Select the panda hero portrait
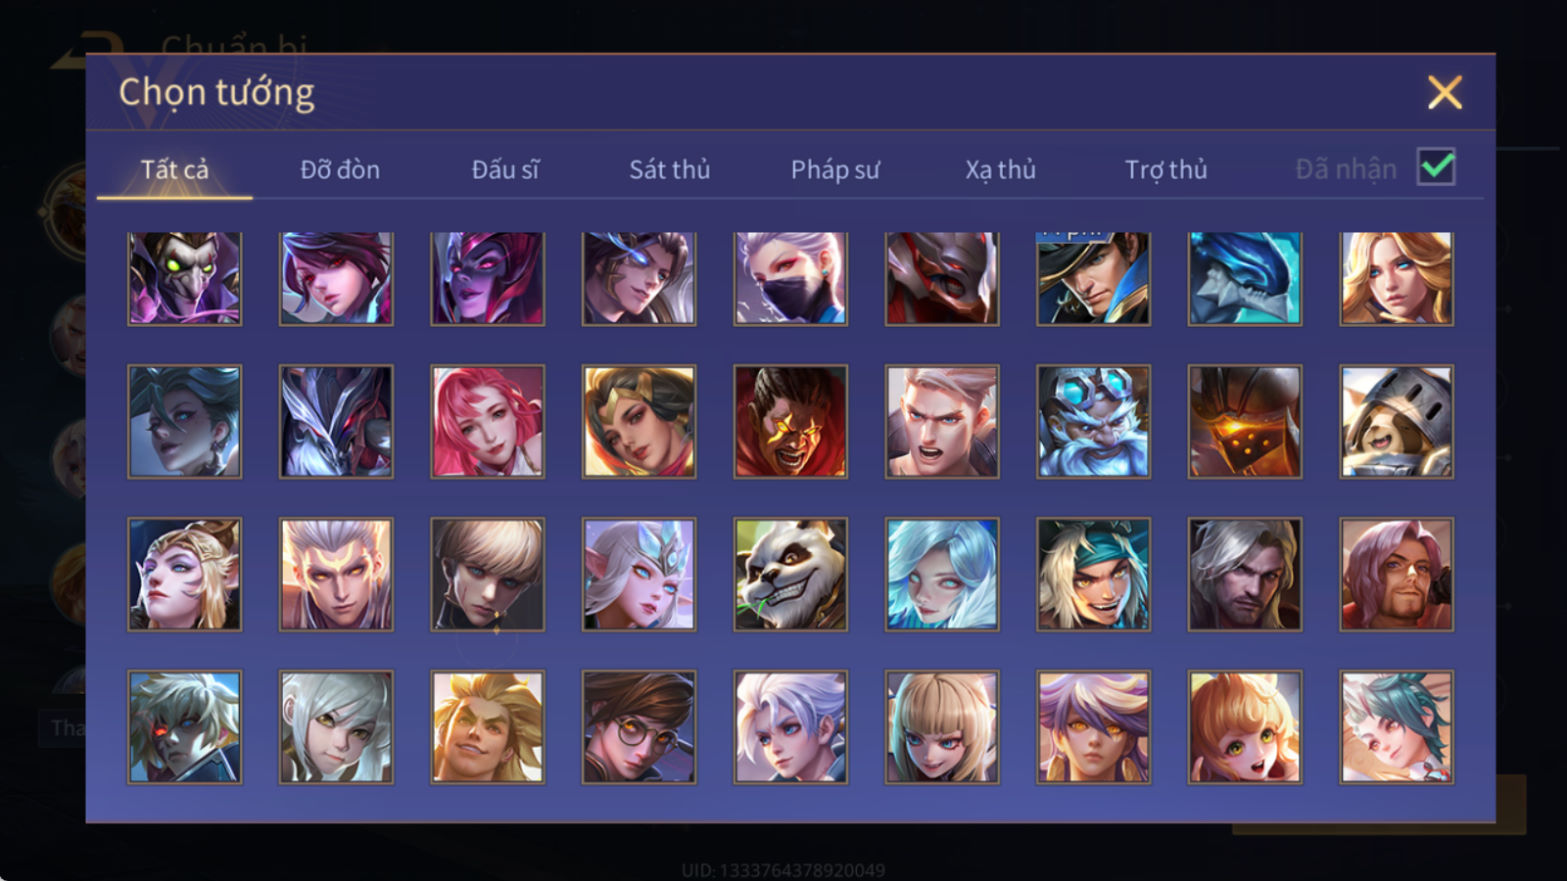Image resolution: width=1567 pixels, height=881 pixels. [x=790, y=574]
